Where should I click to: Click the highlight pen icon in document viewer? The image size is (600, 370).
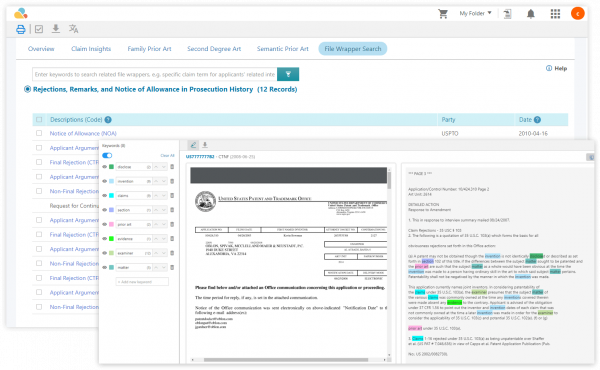(x=193, y=145)
